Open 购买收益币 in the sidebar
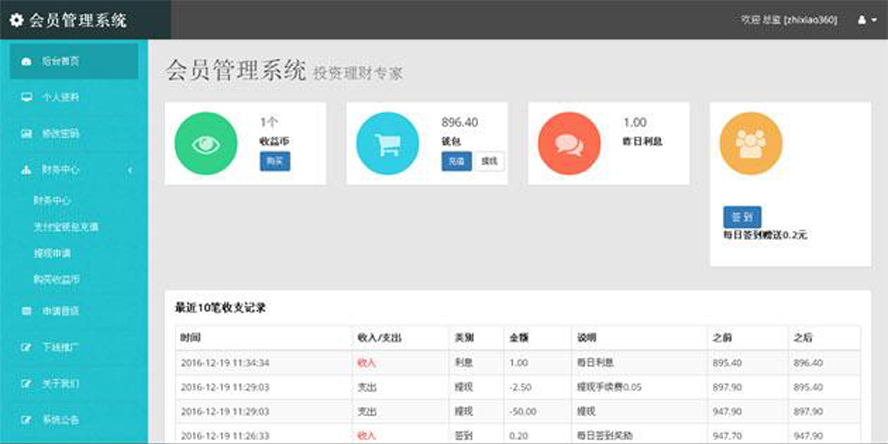 click(x=57, y=279)
